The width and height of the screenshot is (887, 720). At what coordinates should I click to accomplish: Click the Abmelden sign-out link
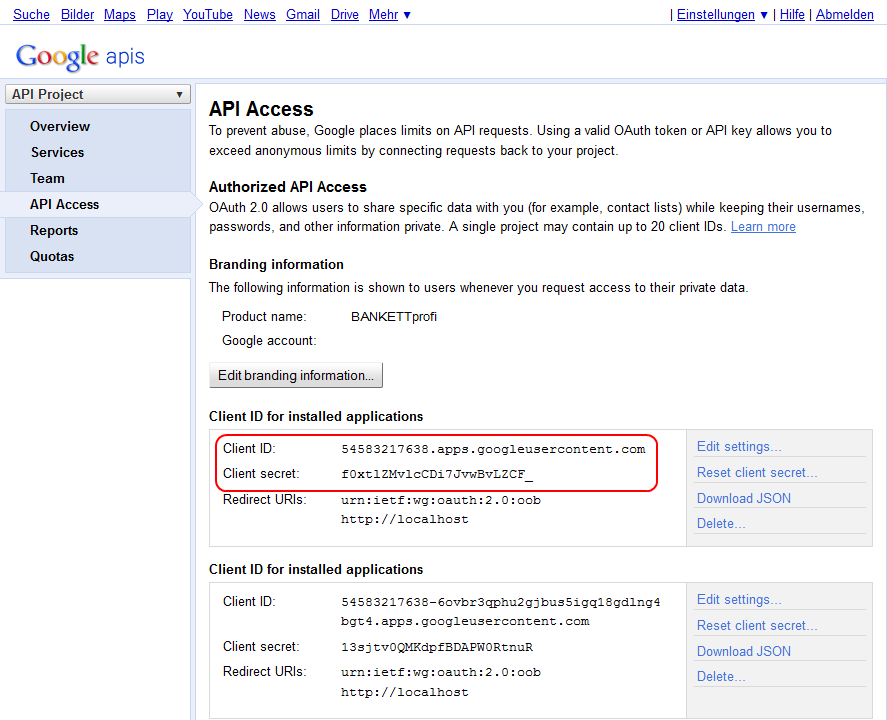coord(845,14)
